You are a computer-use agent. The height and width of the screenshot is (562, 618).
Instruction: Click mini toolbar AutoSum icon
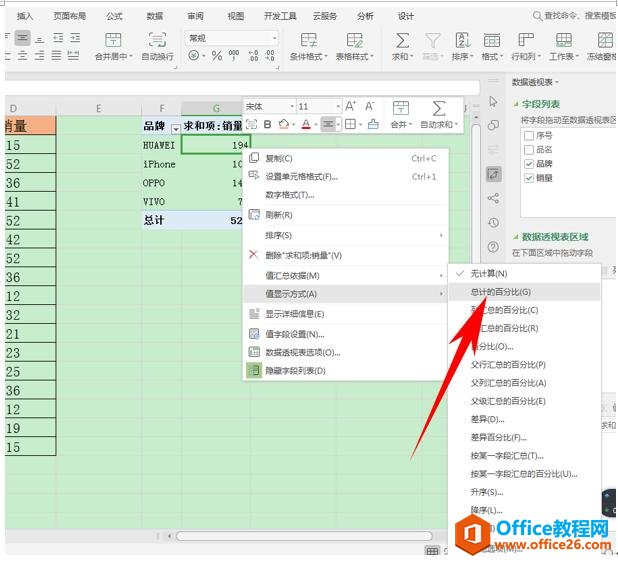439,108
